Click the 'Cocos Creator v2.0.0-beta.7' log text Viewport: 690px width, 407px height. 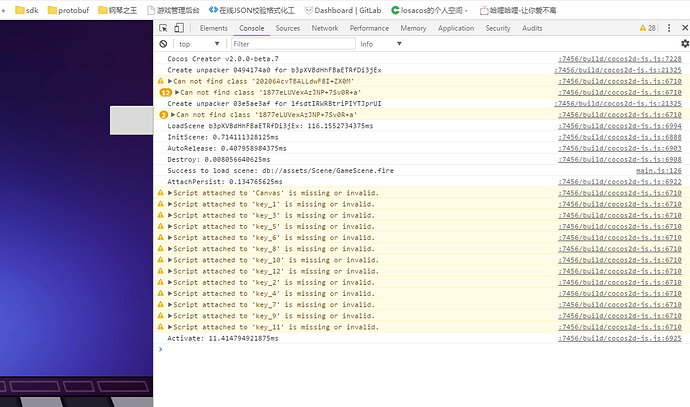tap(223, 59)
